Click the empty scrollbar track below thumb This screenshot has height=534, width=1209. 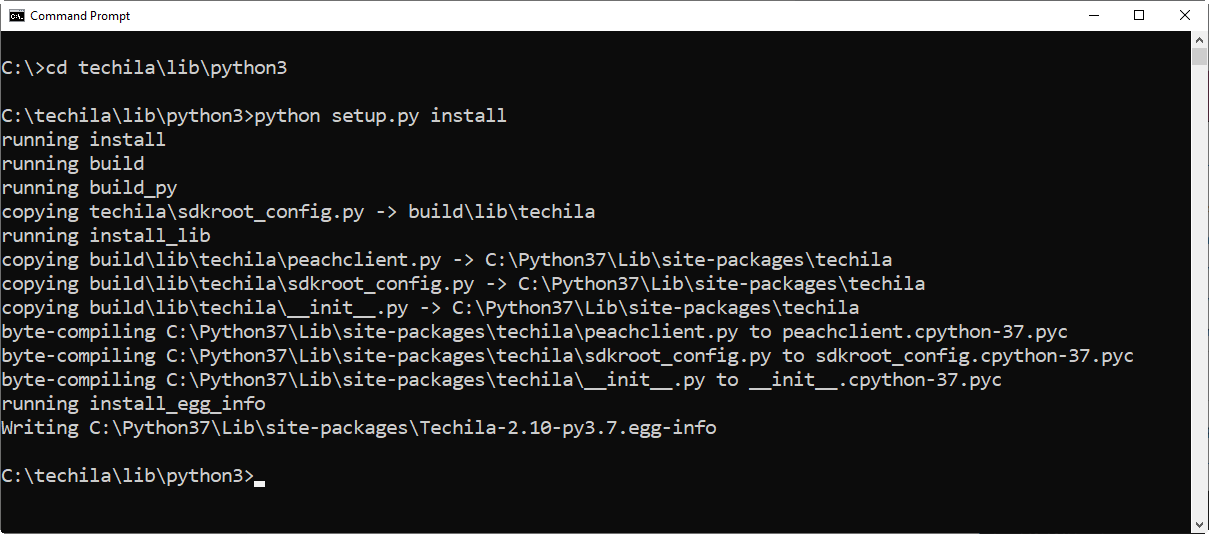[x=1200, y=300]
